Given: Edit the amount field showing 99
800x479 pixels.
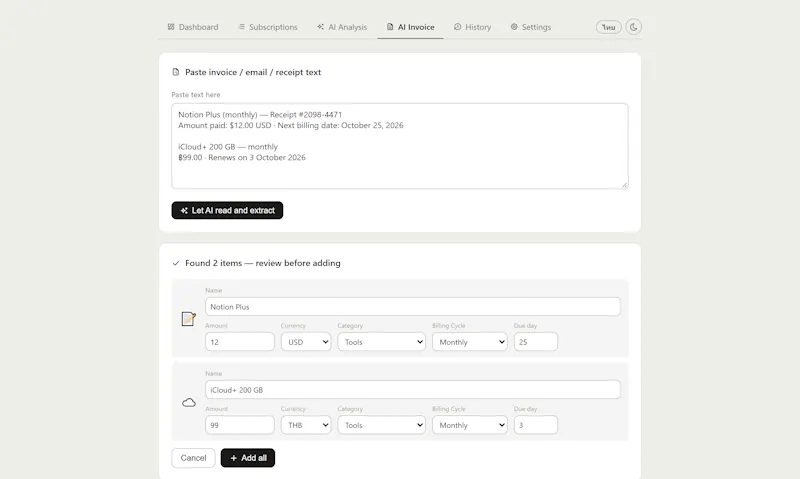Looking at the screenshot, I should [x=240, y=425].
